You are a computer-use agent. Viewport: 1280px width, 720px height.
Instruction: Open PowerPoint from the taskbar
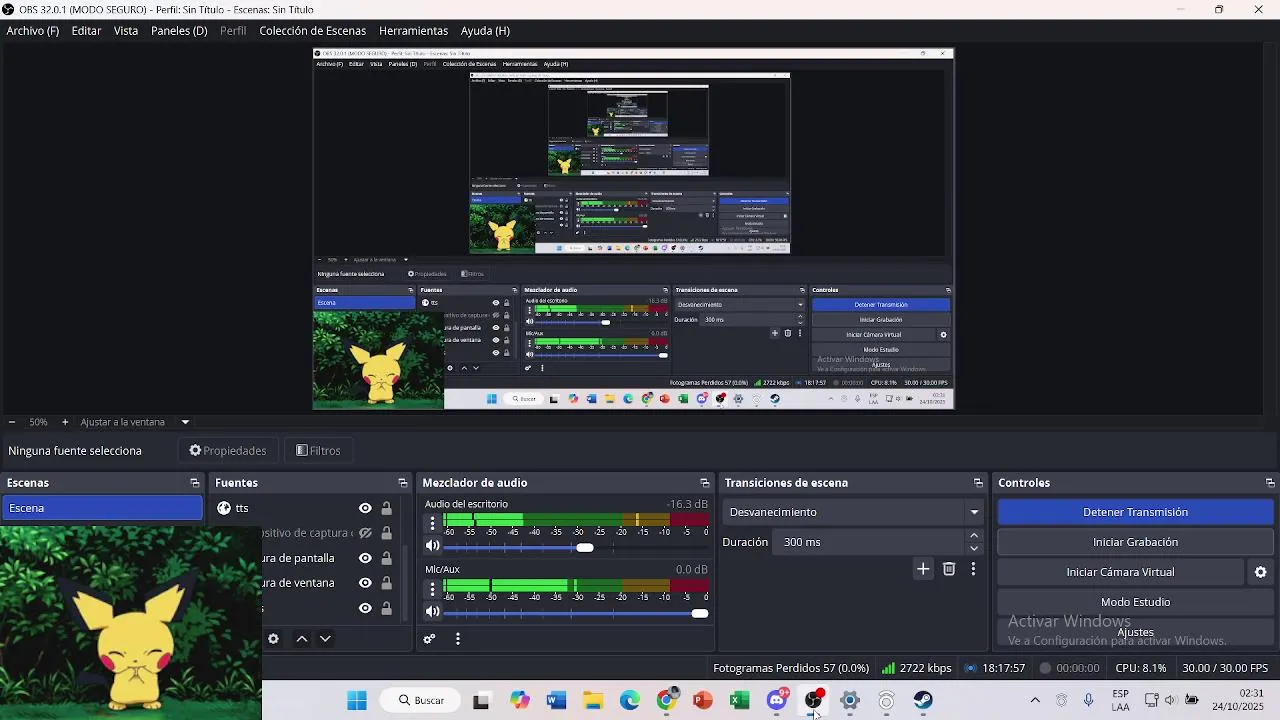point(703,700)
